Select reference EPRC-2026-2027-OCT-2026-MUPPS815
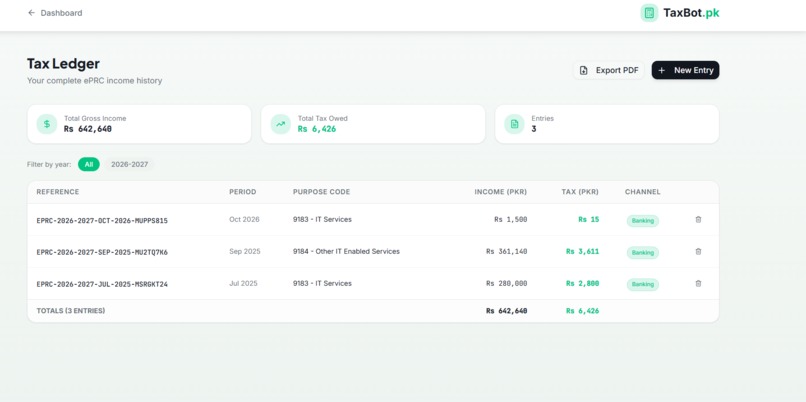 102,221
